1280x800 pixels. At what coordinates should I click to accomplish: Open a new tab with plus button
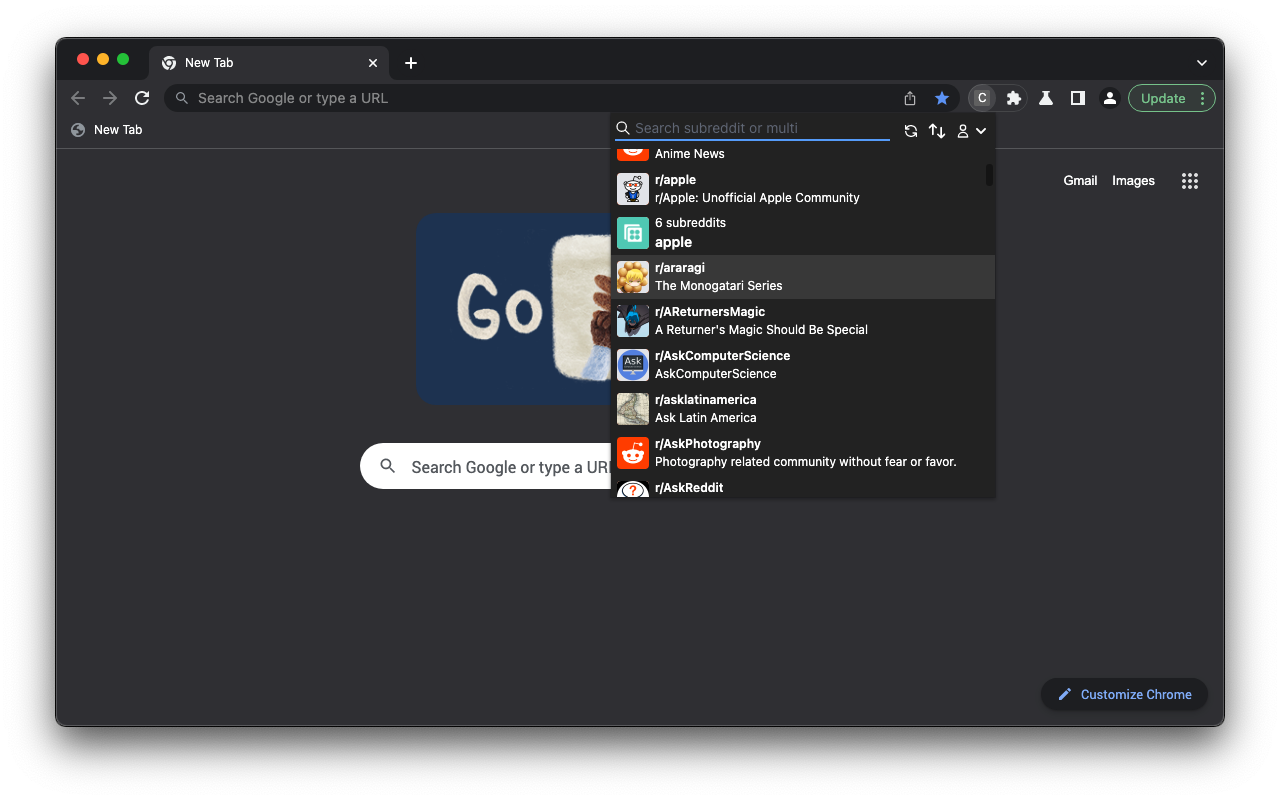point(411,63)
